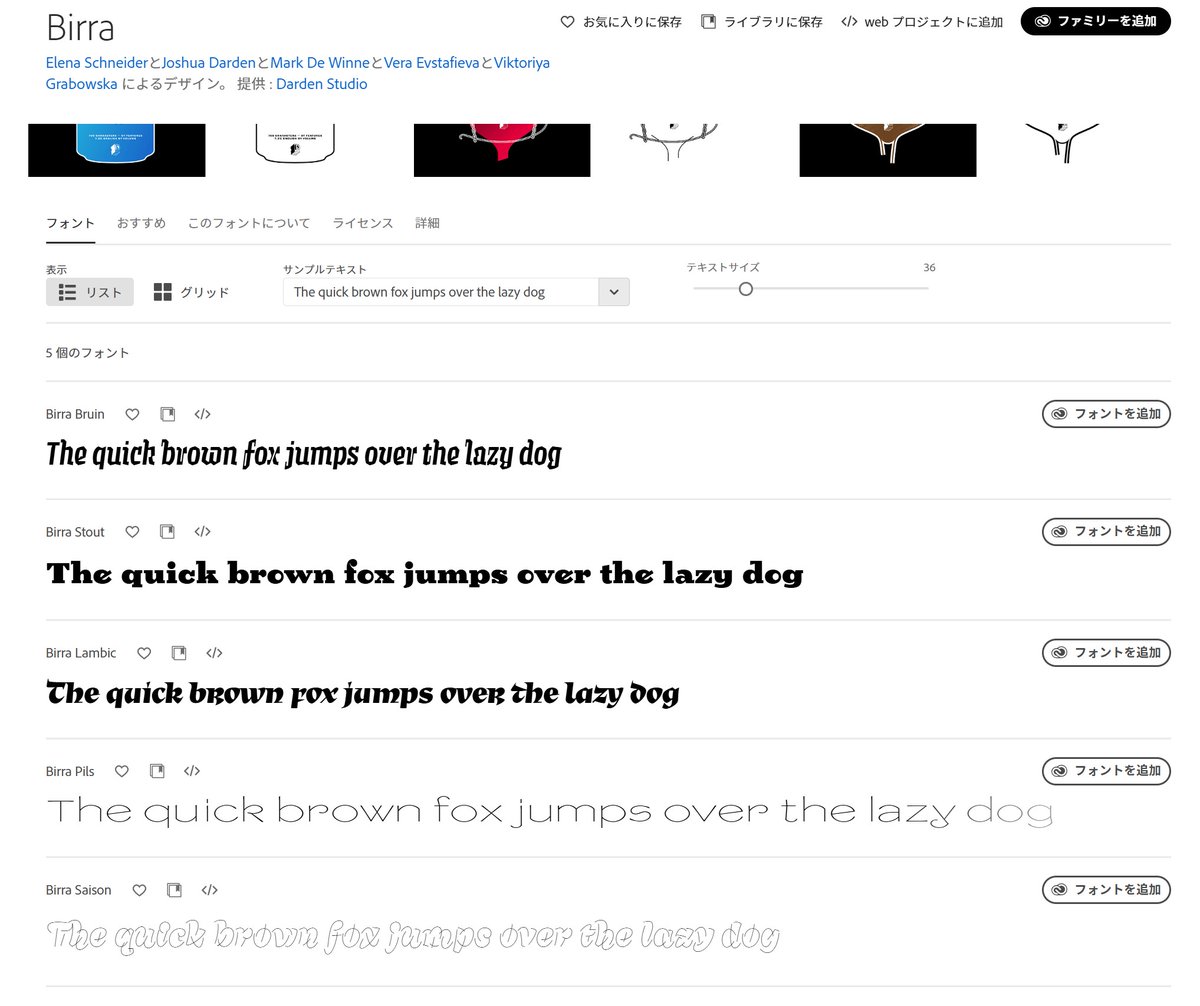
Task: Click library icon beside ライブラリに保存
Action: coord(708,22)
